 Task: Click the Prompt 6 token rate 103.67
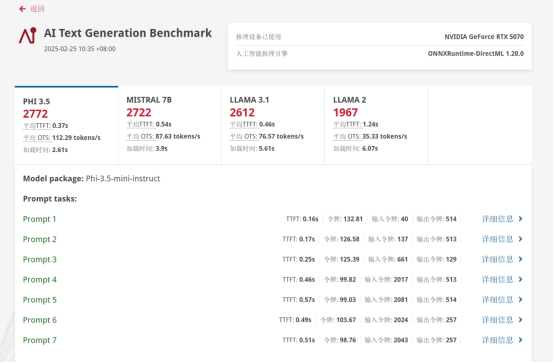tap(346, 320)
